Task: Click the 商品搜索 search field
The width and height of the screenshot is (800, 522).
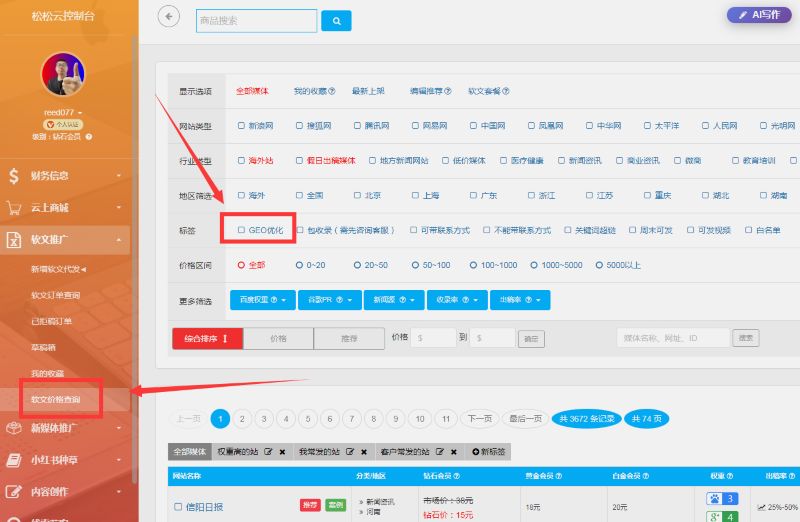Action: coord(256,21)
